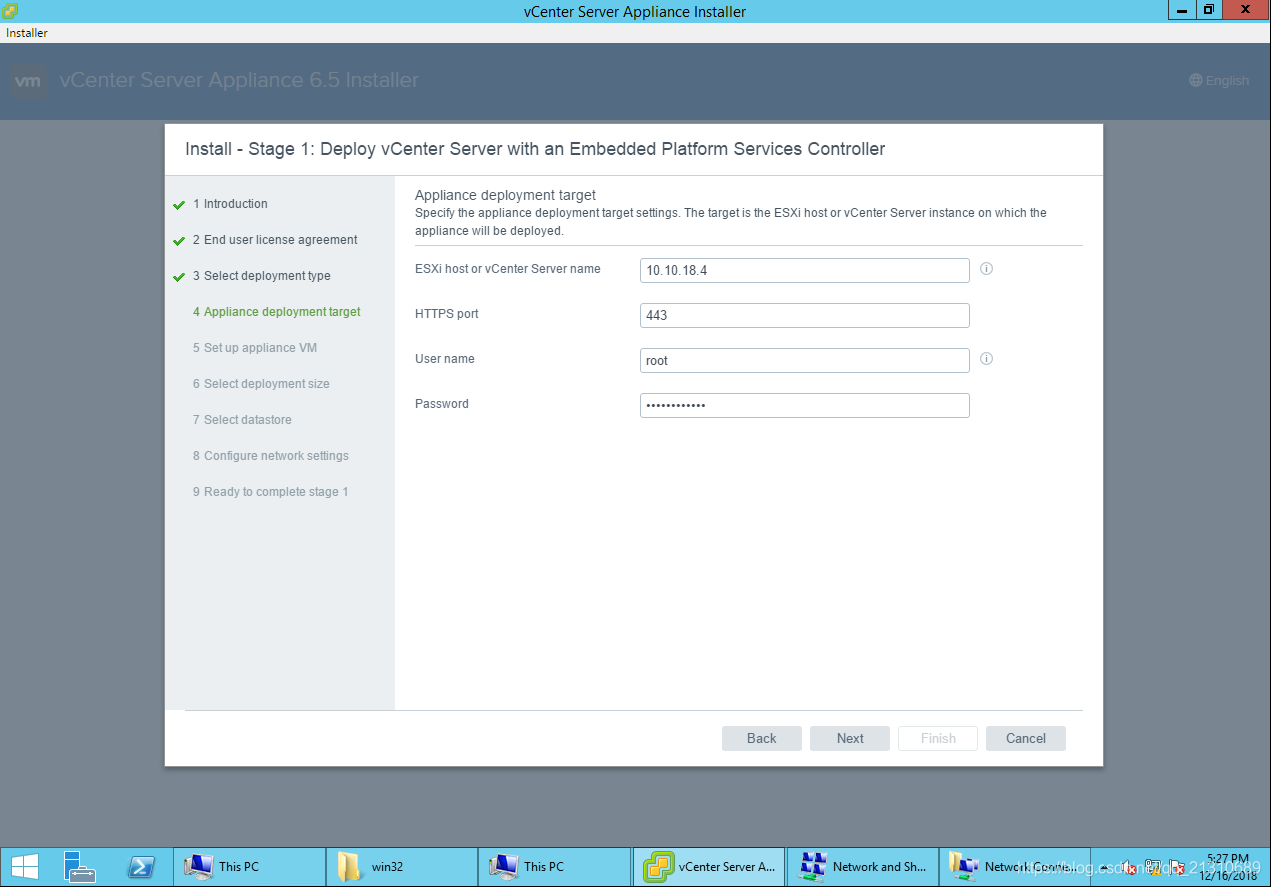Image resolution: width=1271 pixels, height=887 pixels.
Task: Select step 7 Select datastore
Action: click(x=242, y=420)
